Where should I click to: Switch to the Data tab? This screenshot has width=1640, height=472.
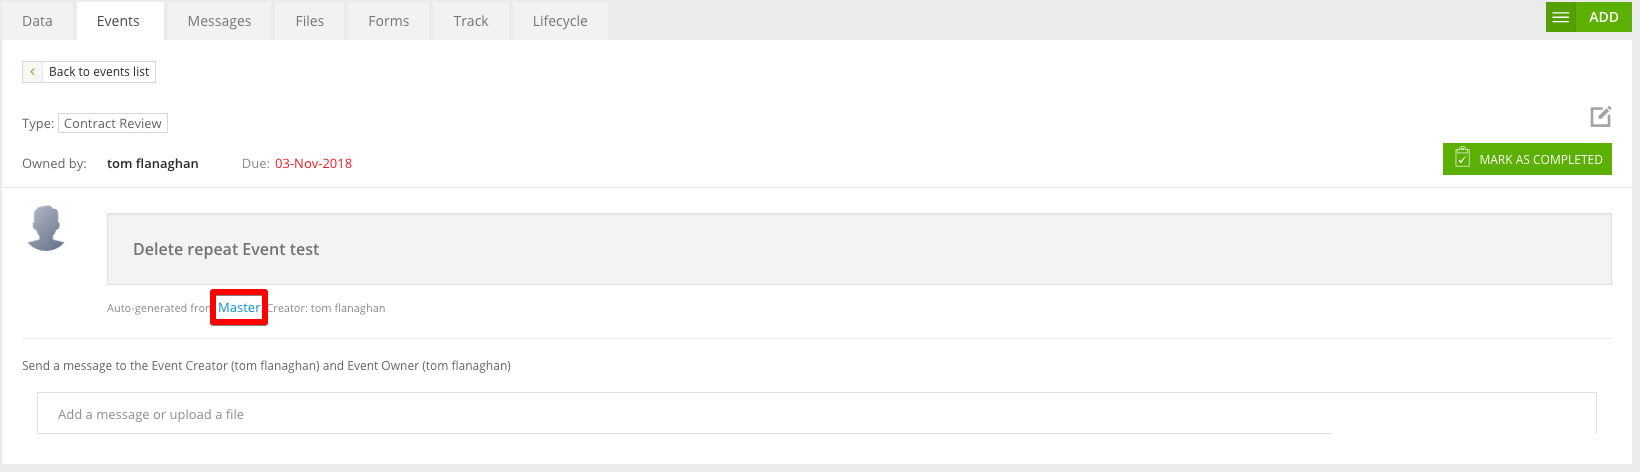coord(37,21)
